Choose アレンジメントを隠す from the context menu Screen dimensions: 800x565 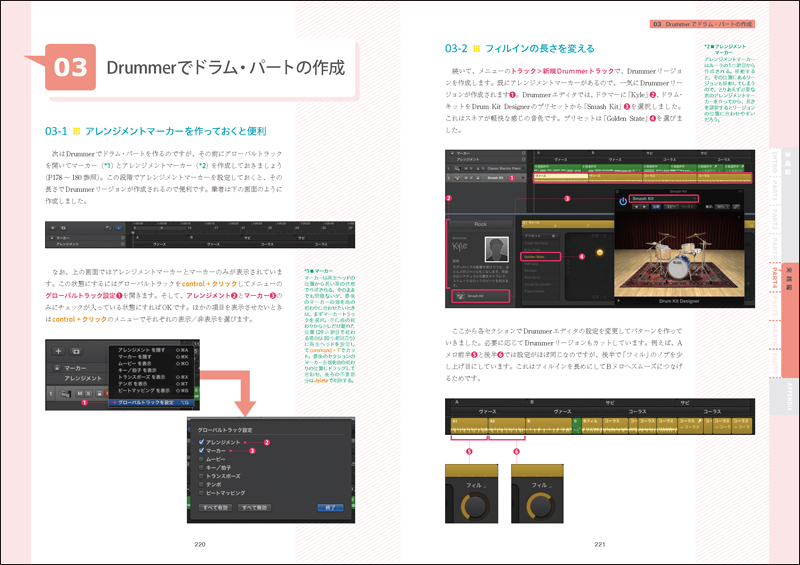pyautogui.click(x=154, y=350)
